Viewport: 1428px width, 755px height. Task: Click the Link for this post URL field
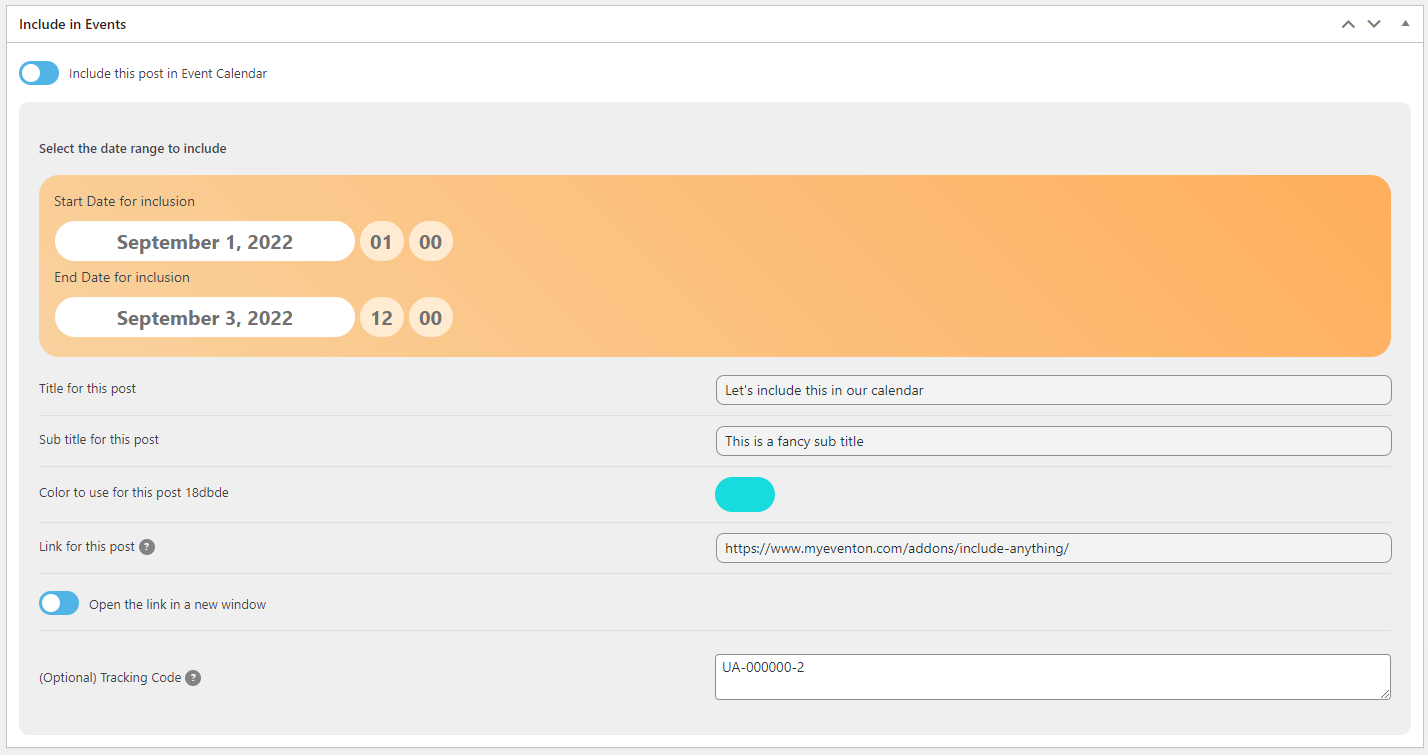coord(1053,548)
